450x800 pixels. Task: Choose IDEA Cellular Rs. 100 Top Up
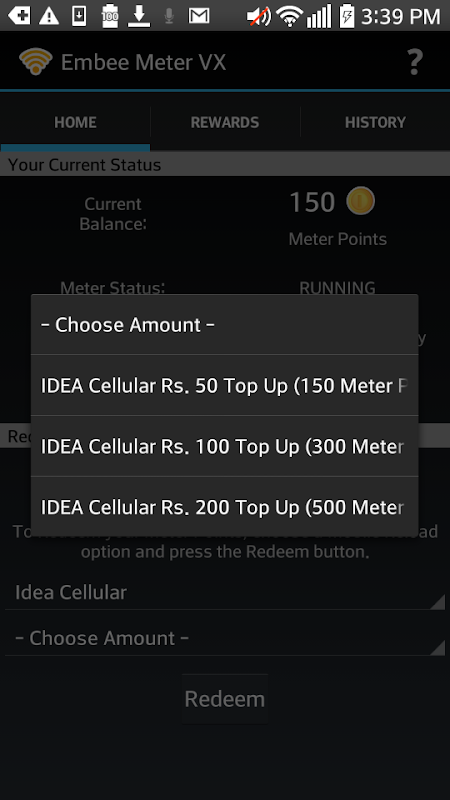[224, 446]
